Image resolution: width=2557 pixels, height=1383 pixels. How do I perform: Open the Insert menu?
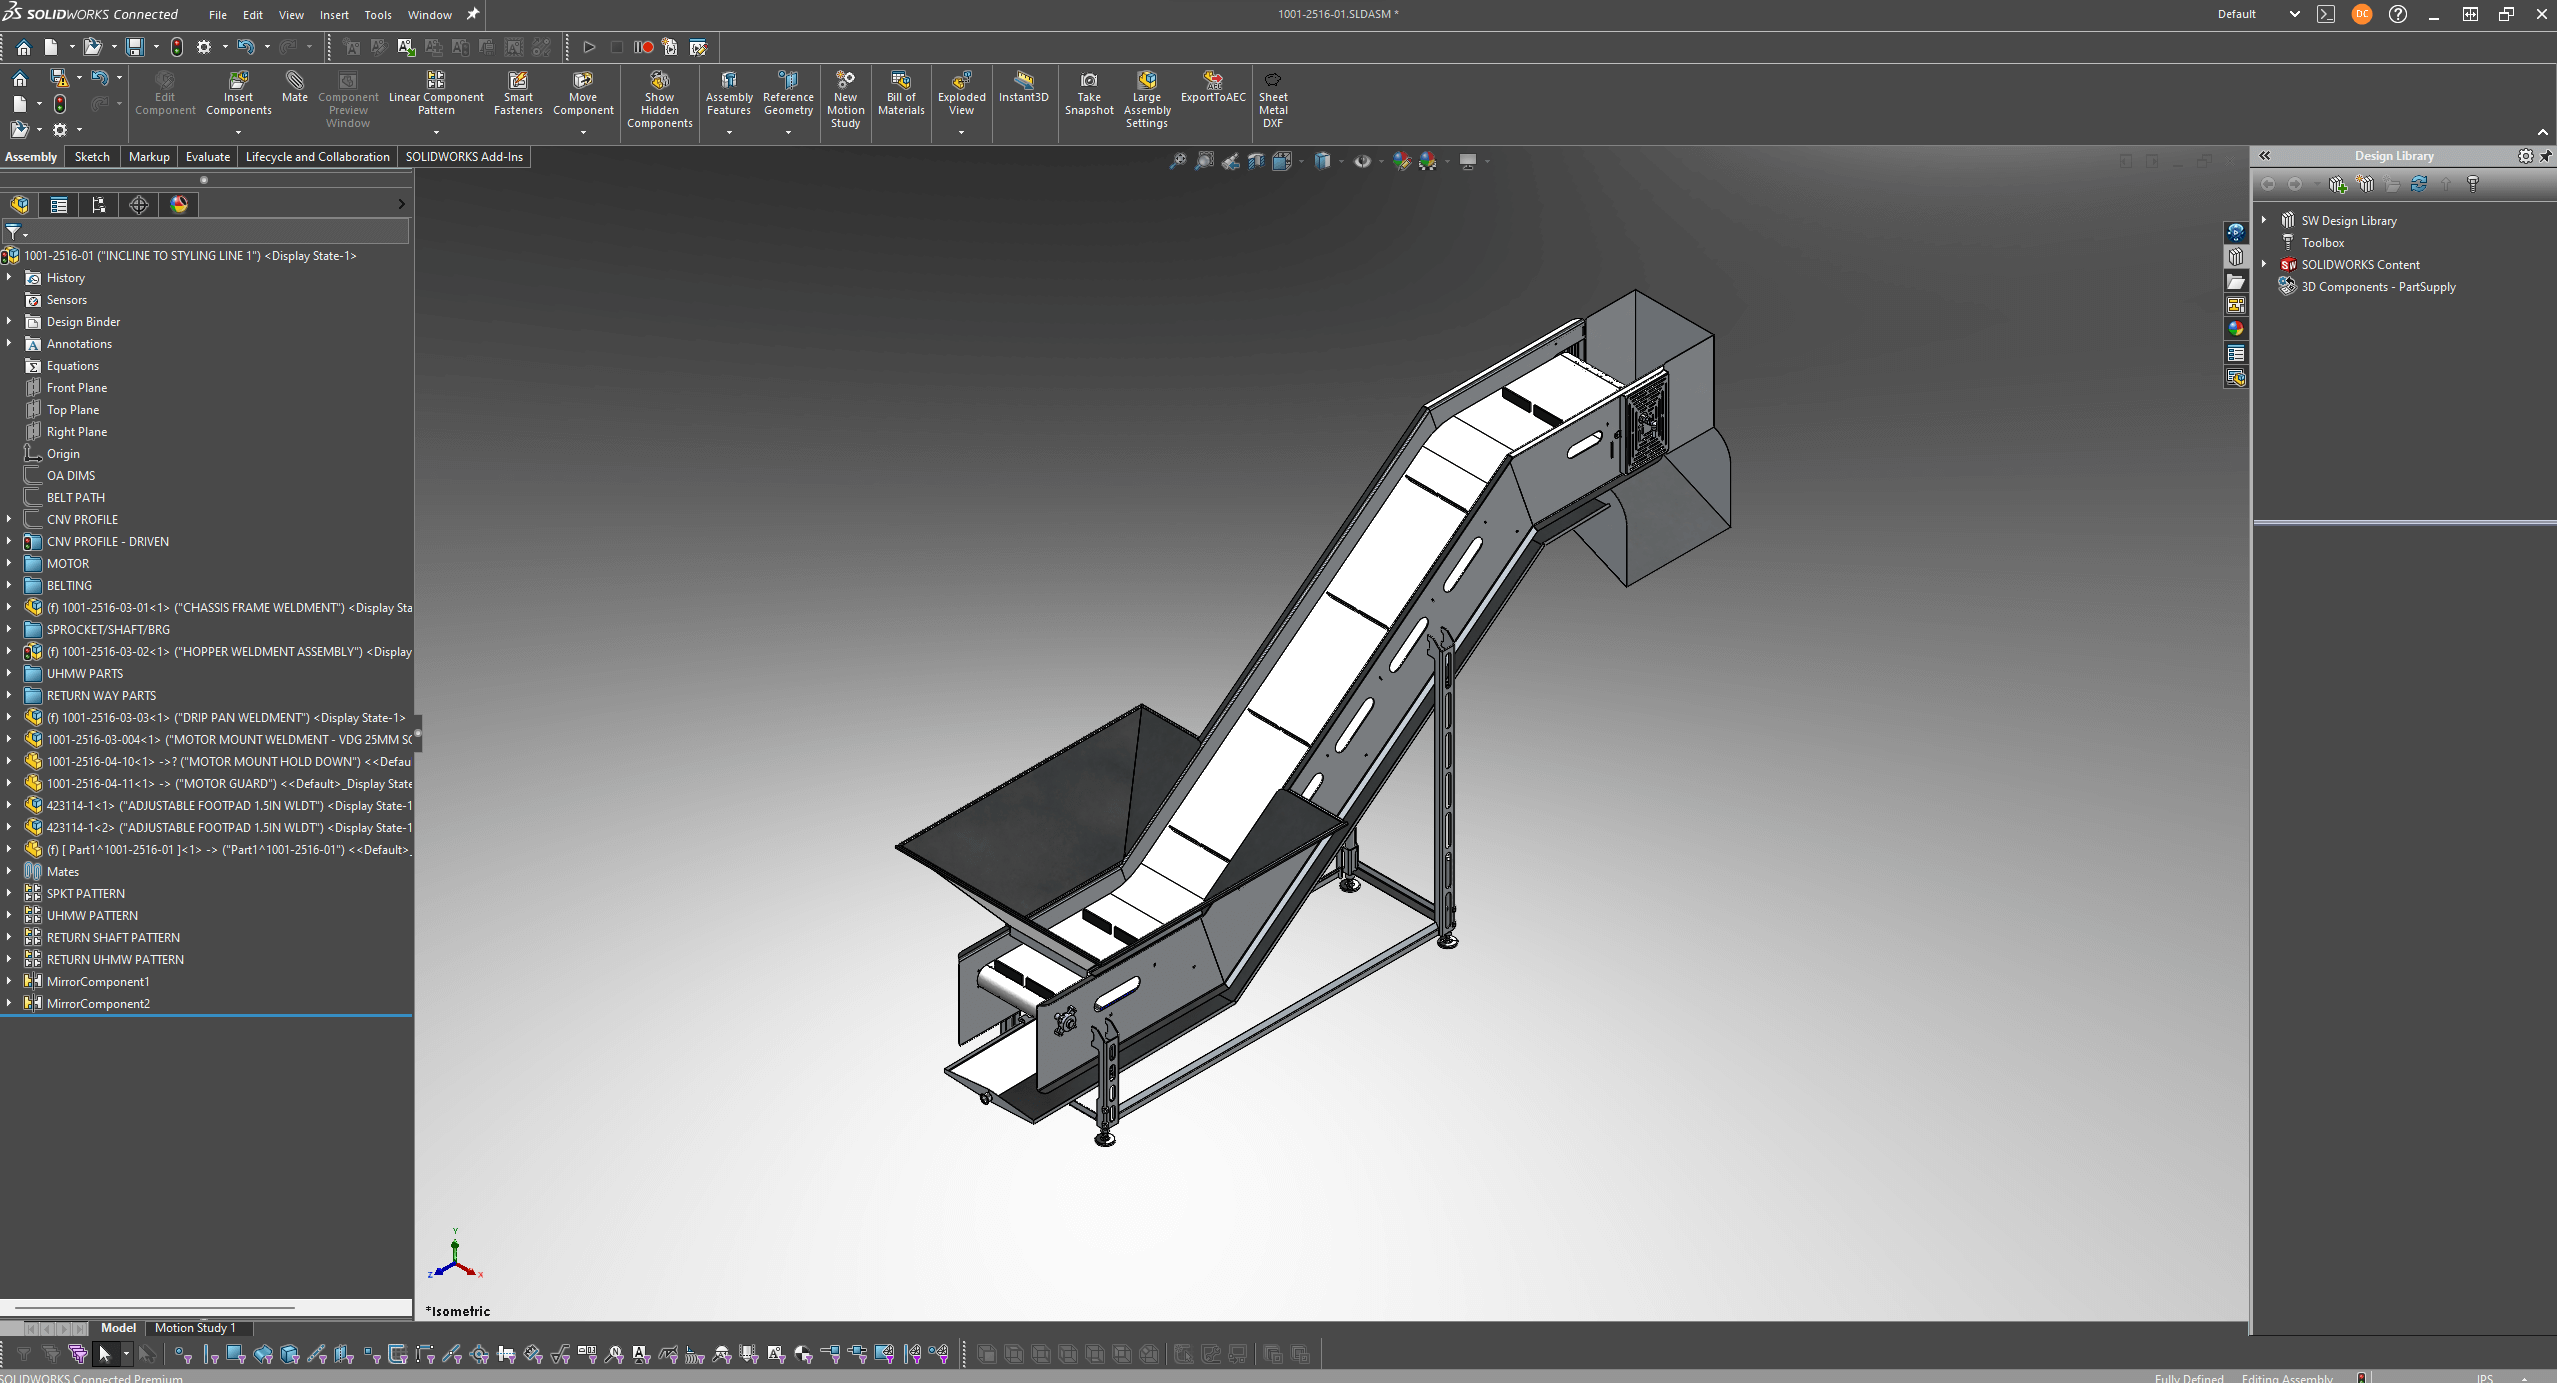(334, 15)
